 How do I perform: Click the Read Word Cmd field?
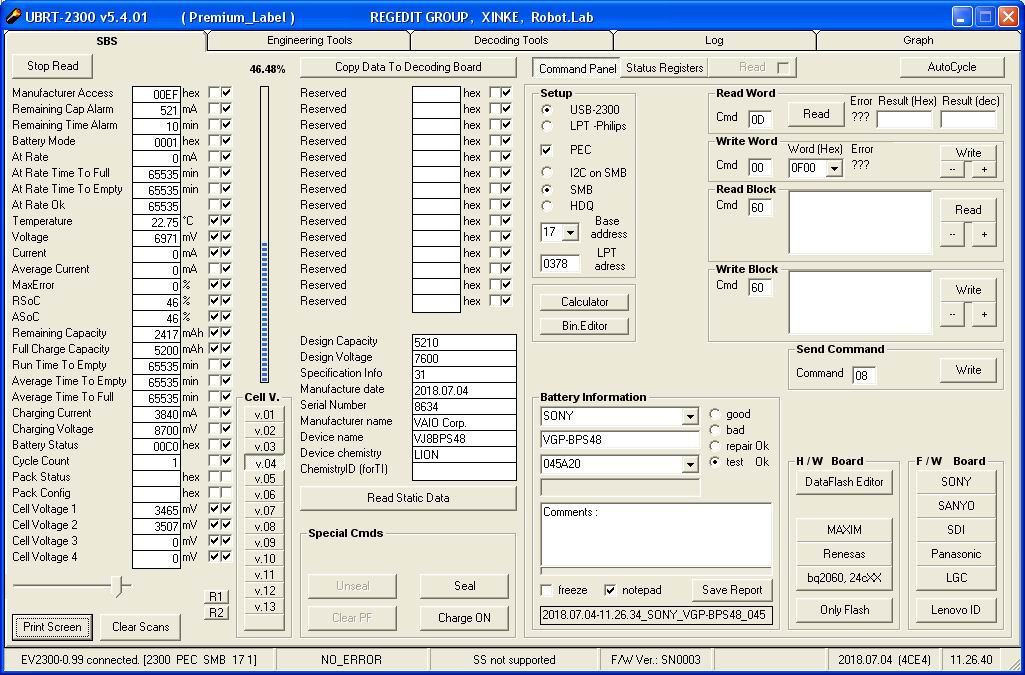pyautogui.click(x=760, y=120)
